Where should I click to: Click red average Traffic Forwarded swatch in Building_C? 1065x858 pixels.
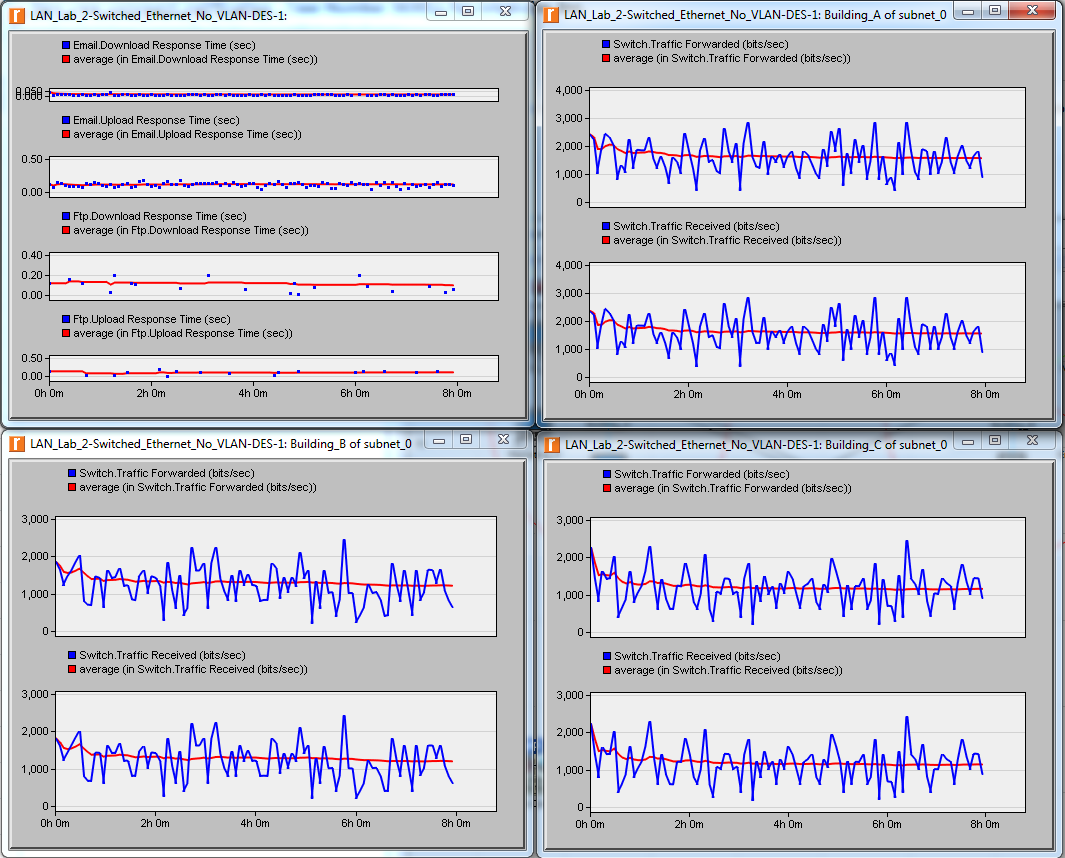[x=607, y=488]
